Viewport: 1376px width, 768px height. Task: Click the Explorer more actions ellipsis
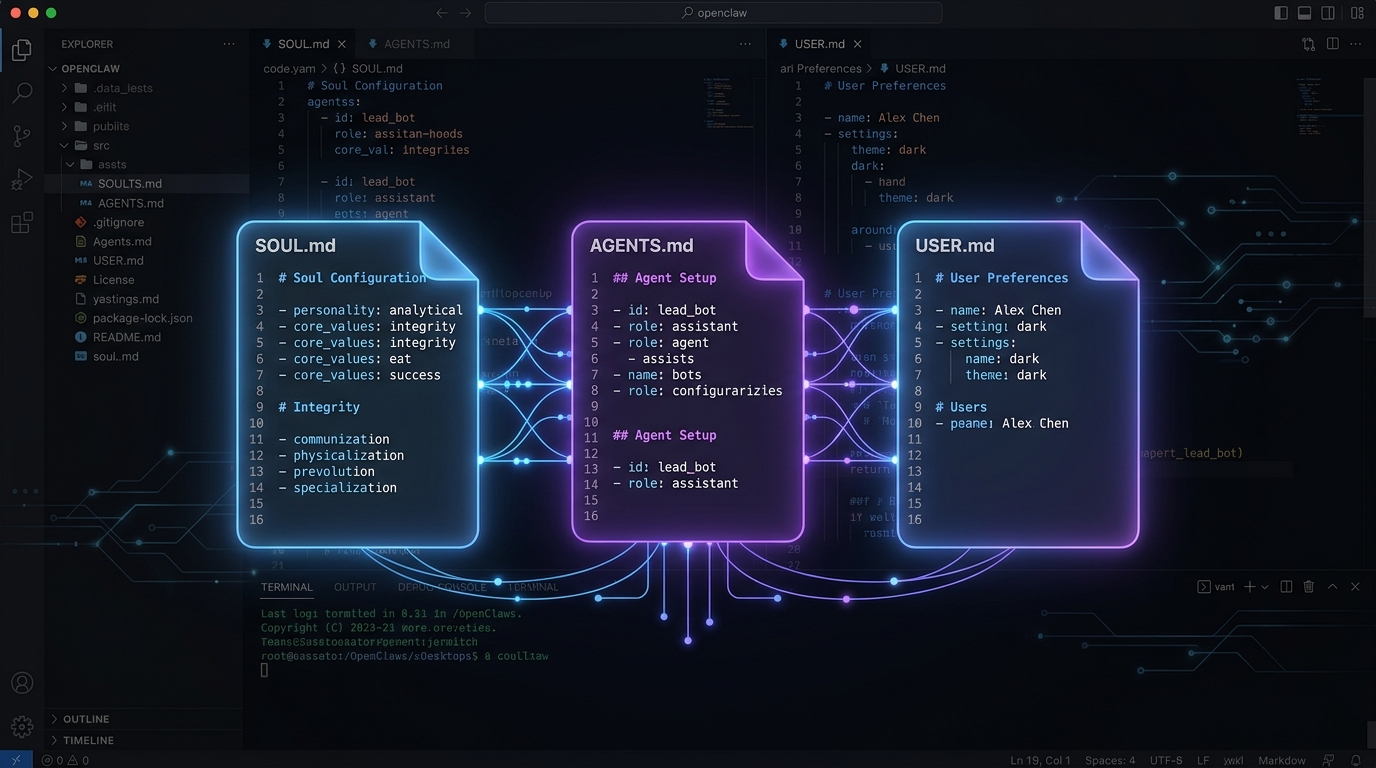pyautogui.click(x=229, y=44)
